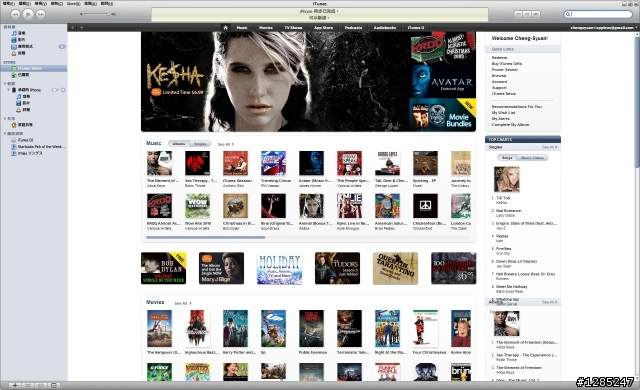Click the last view mode button top right
The height and width of the screenshot is (390, 640).
pos(536,14)
